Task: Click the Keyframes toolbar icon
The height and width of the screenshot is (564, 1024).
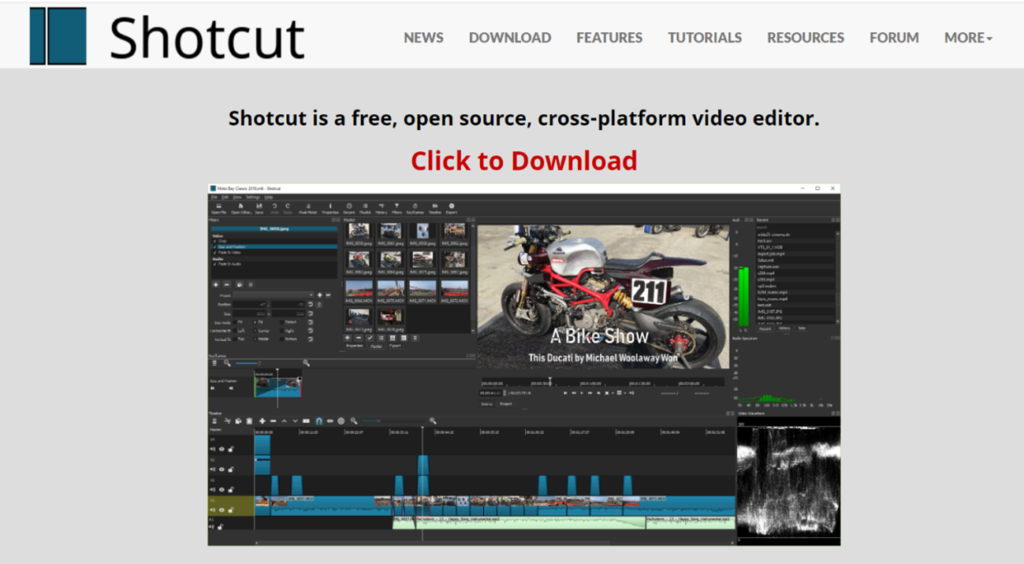Action: coord(415,208)
